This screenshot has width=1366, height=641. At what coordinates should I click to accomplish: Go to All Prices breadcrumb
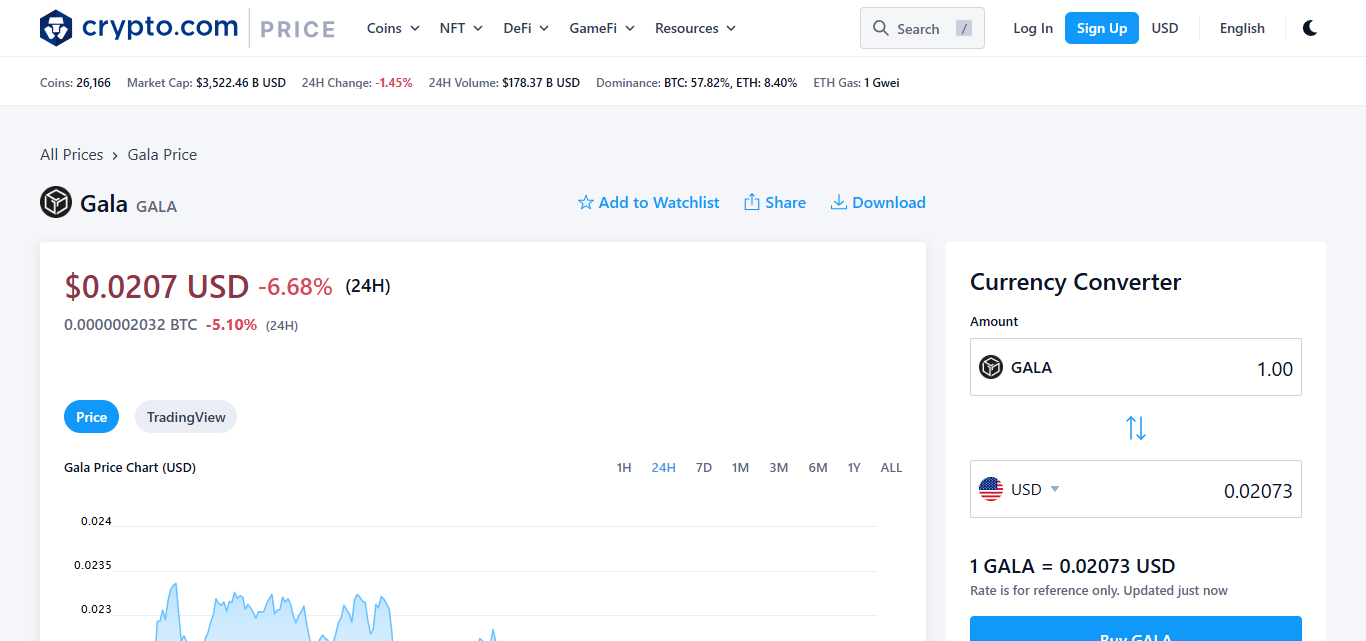72,154
